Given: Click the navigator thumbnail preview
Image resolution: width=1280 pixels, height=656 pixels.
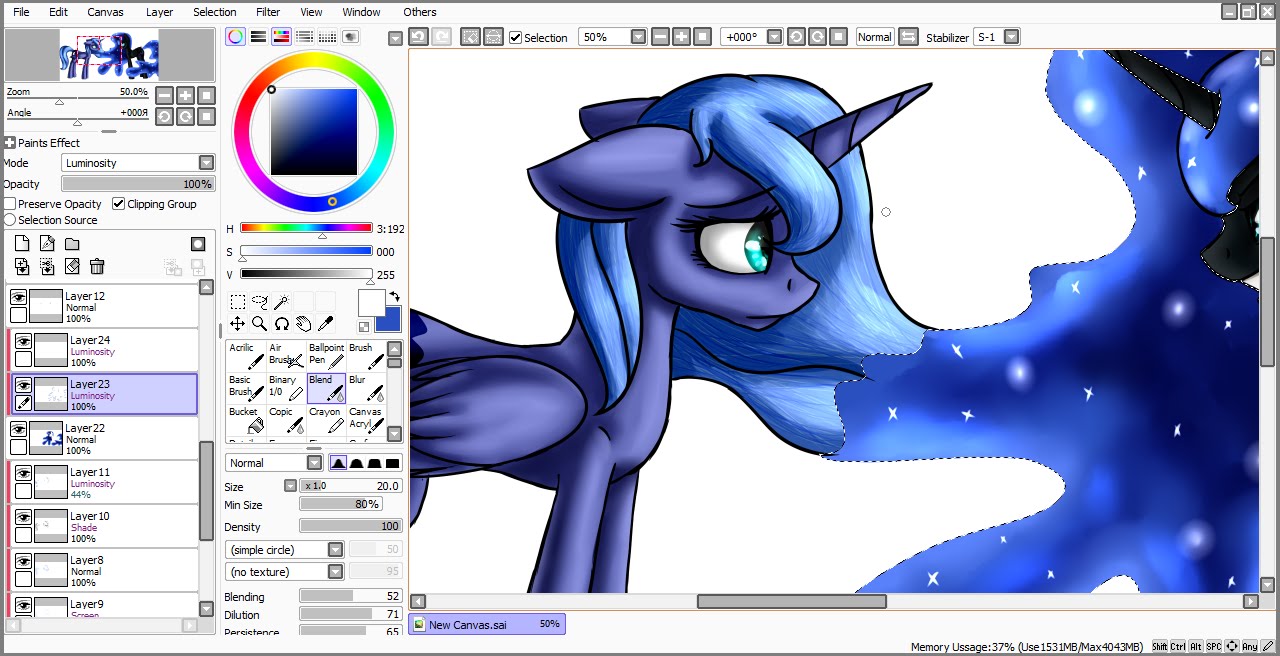Looking at the screenshot, I should 110,55.
